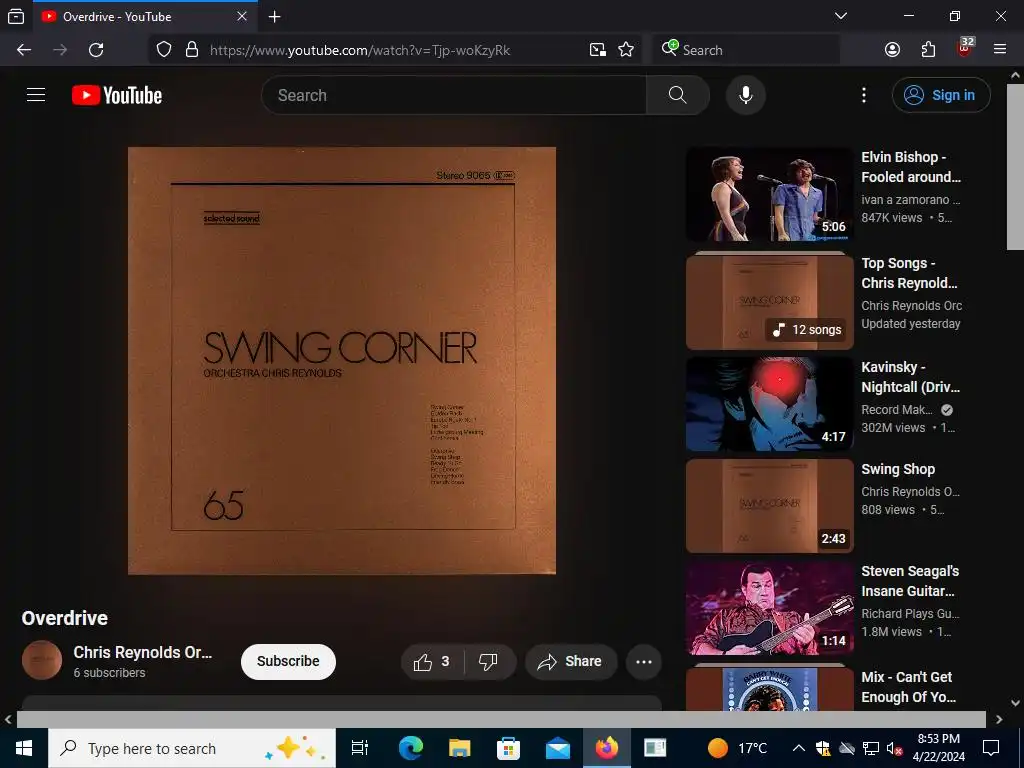1024x768 pixels.
Task: Click the Swing Corner video player
Action: point(342,360)
